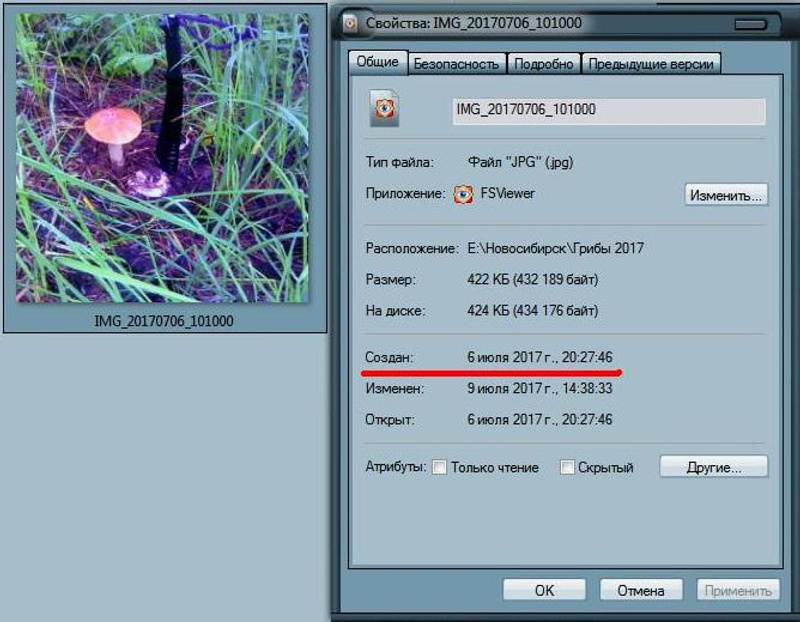
Task: Click the file type text 'Файл "JPG" (.jpg)'
Action: (520, 162)
